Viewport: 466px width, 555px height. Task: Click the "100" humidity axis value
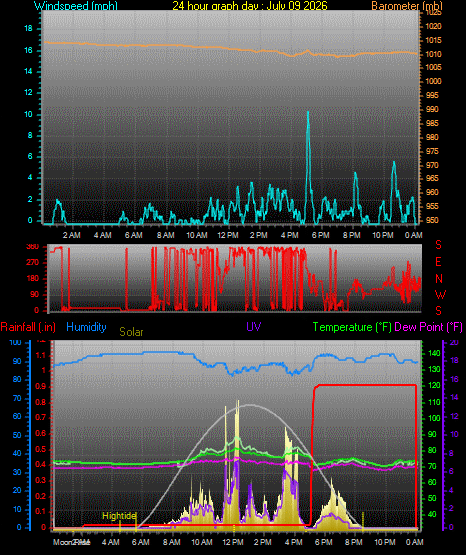click(x=15, y=342)
